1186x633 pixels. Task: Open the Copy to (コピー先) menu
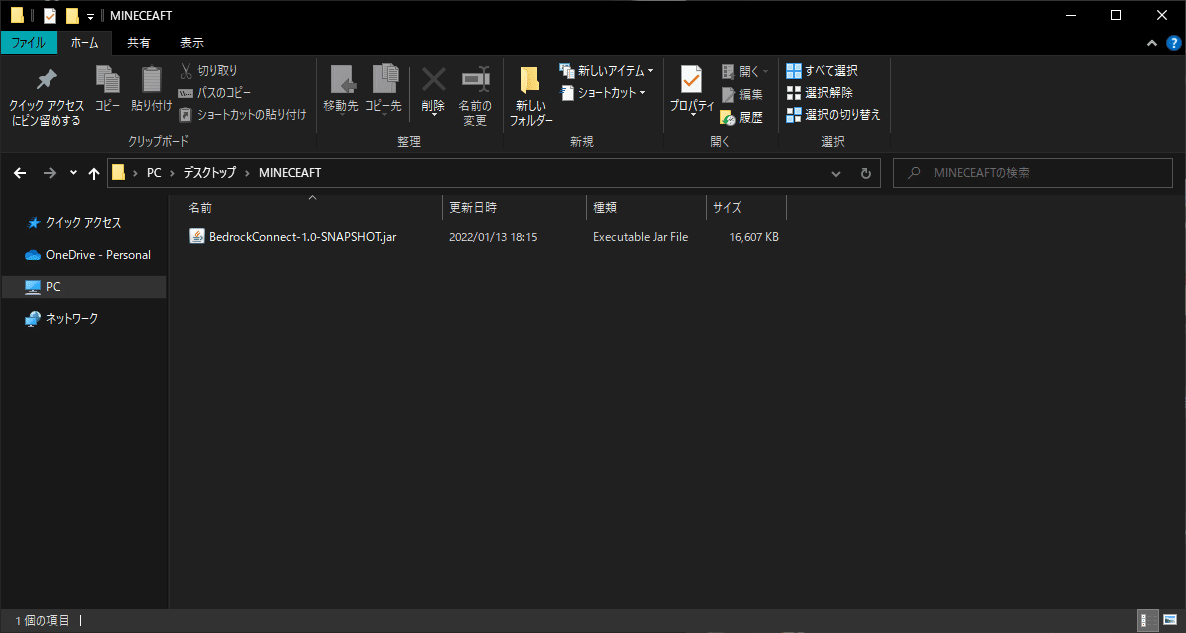click(x=383, y=91)
